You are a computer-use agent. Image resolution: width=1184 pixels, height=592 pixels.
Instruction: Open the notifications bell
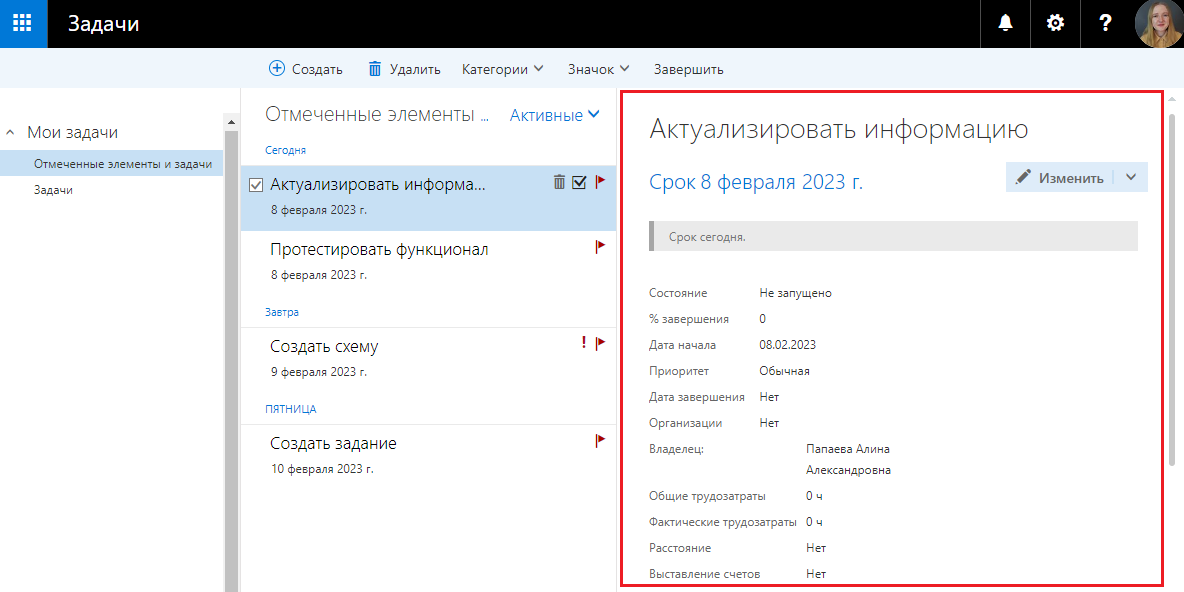coord(1005,24)
